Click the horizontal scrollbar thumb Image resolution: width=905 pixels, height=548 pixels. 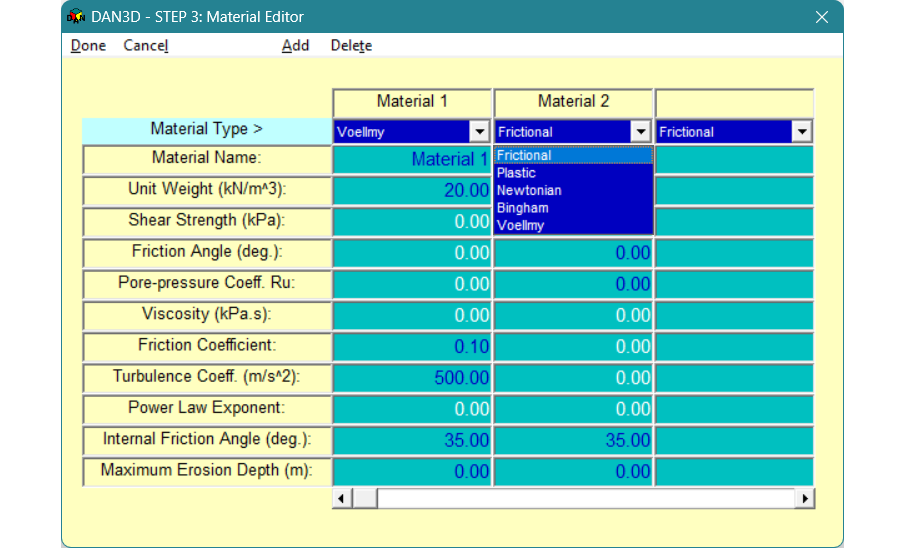pyautogui.click(x=365, y=498)
